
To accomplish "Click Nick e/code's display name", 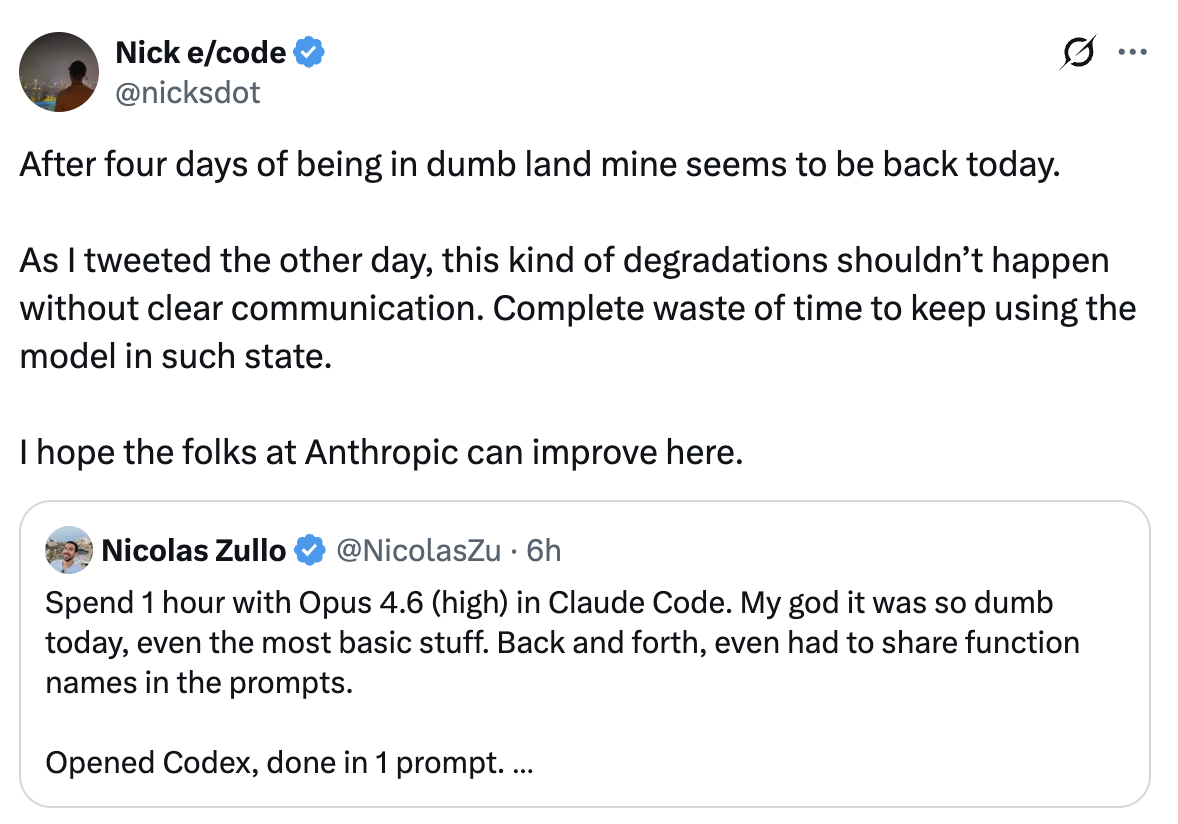I will pos(198,52).
